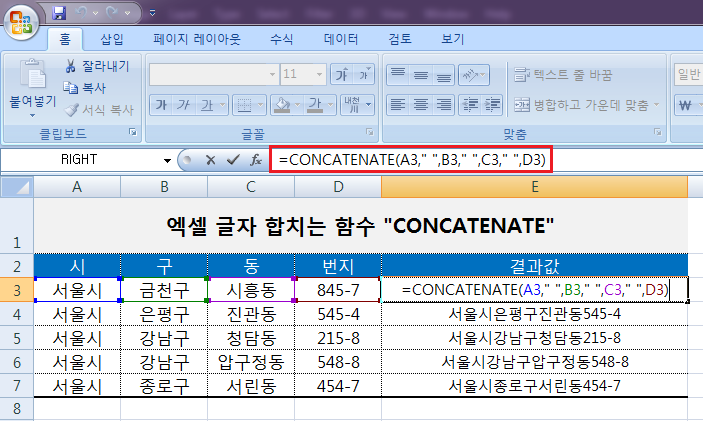This screenshot has width=703, height=421.
Task: Open the Name Box dropdown arrow
Action: click(x=167, y=160)
